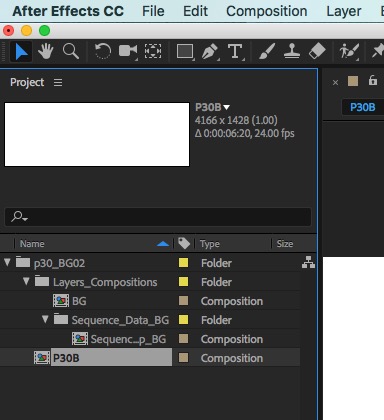Select the P30B composition name
The height and width of the screenshot is (420, 384).
[x=66, y=358]
